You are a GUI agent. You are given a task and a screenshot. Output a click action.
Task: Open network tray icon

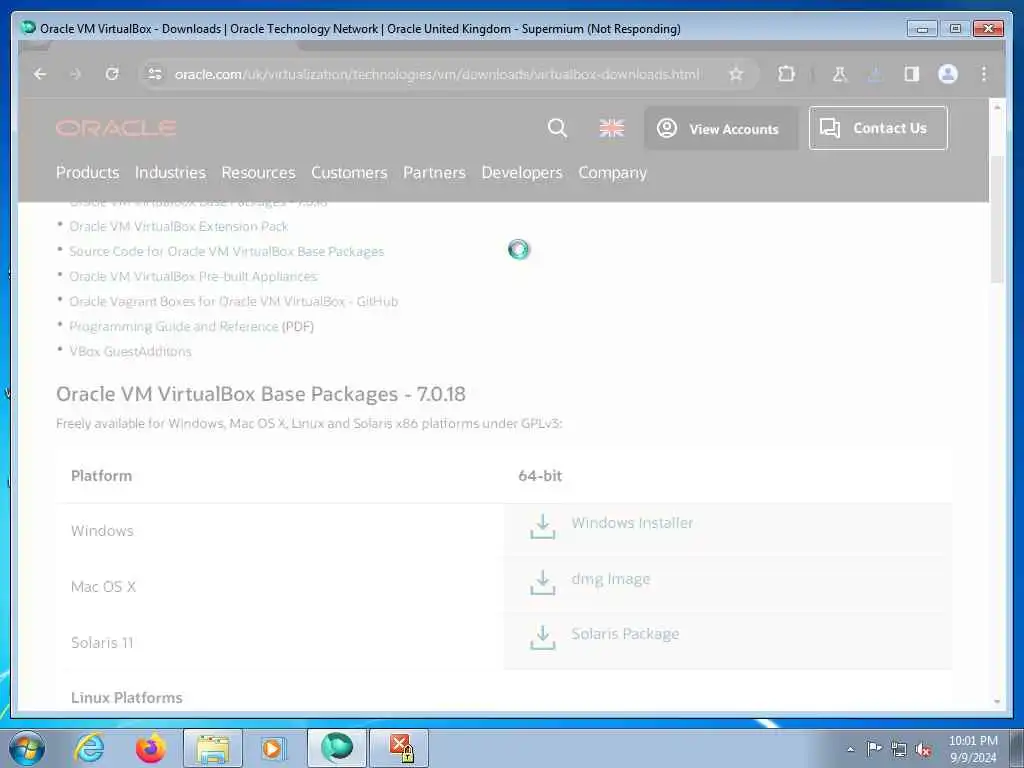point(899,749)
